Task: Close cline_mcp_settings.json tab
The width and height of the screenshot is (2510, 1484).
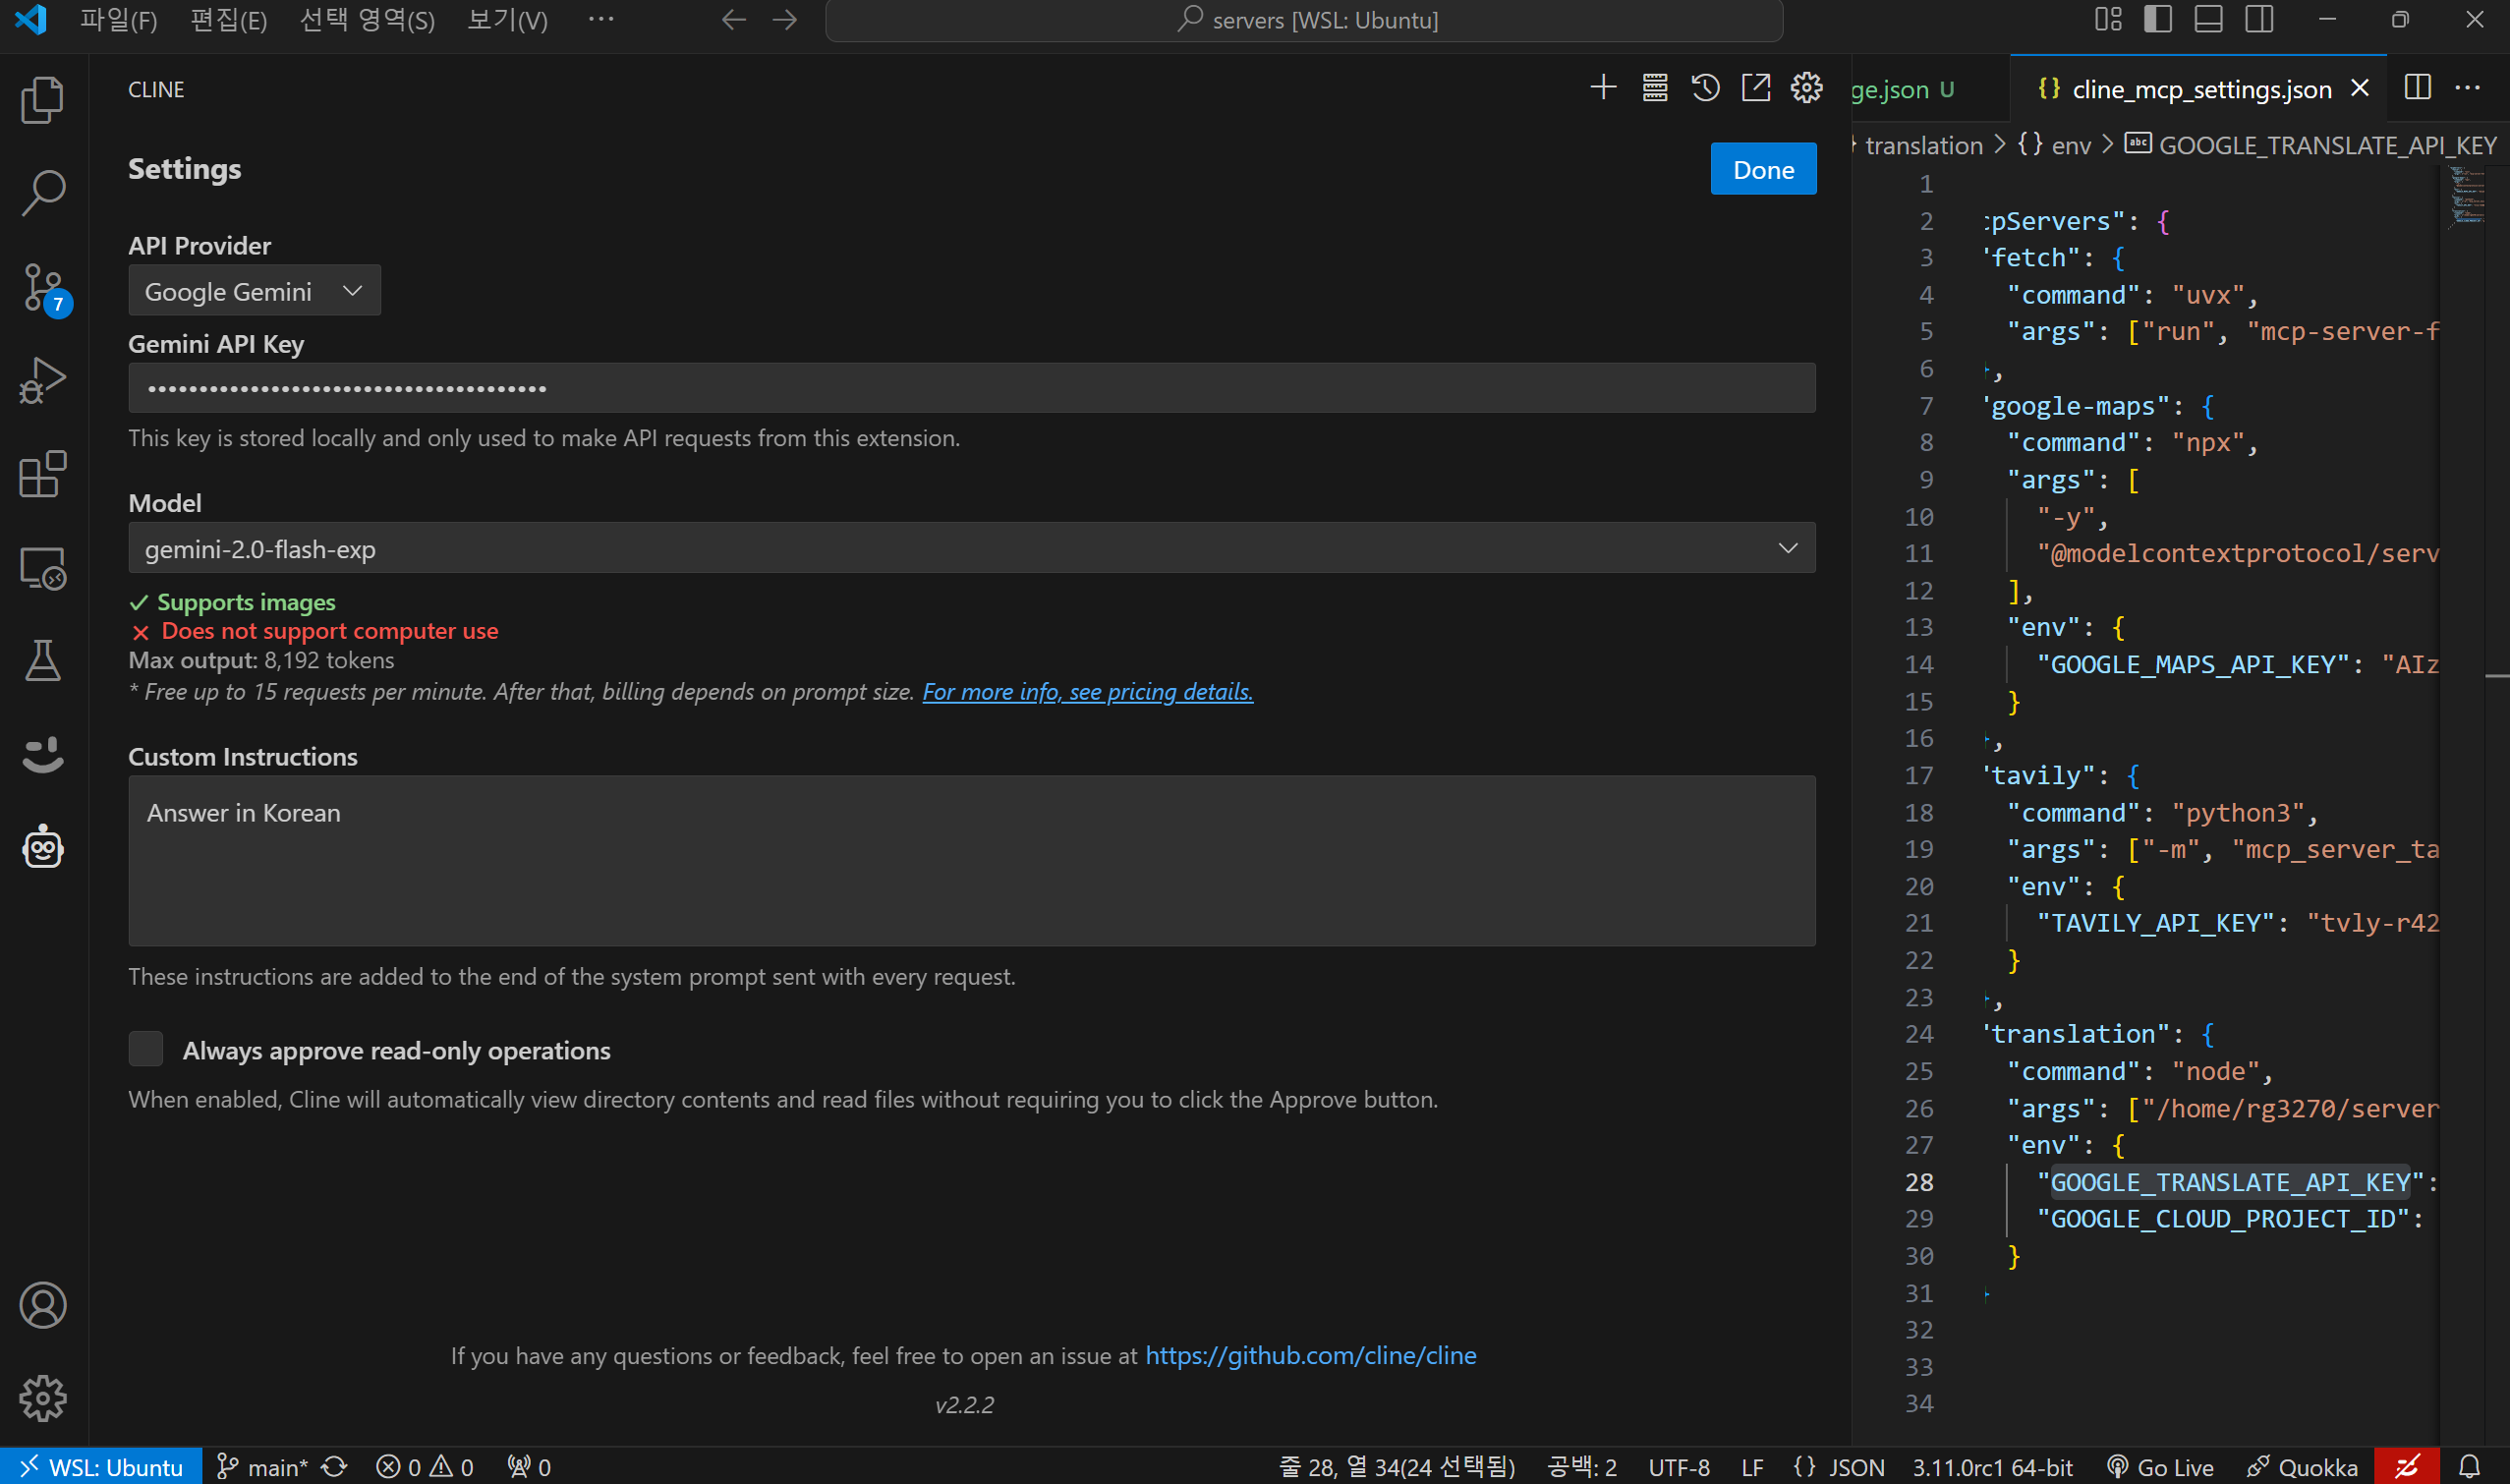Action: (x=2360, y=88)
